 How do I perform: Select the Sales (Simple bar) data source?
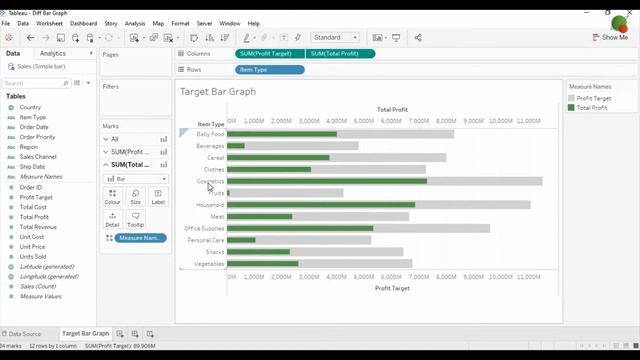[x=41, y=67]
